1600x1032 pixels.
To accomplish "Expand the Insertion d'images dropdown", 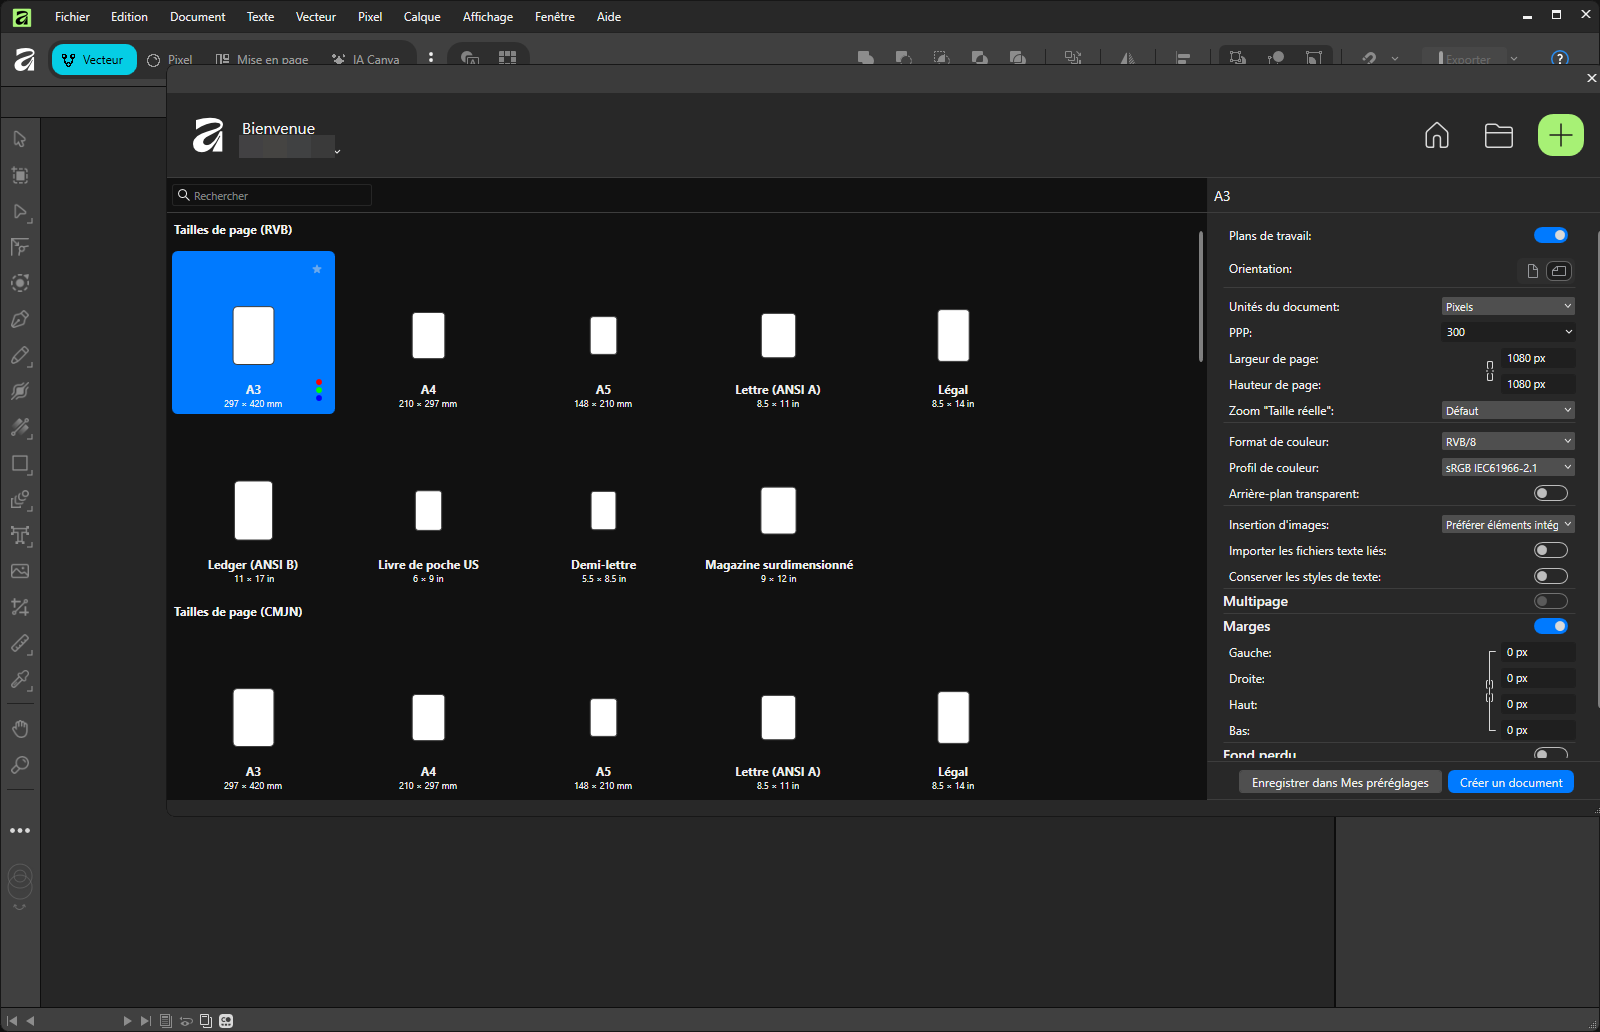I will coord(1509,524).
